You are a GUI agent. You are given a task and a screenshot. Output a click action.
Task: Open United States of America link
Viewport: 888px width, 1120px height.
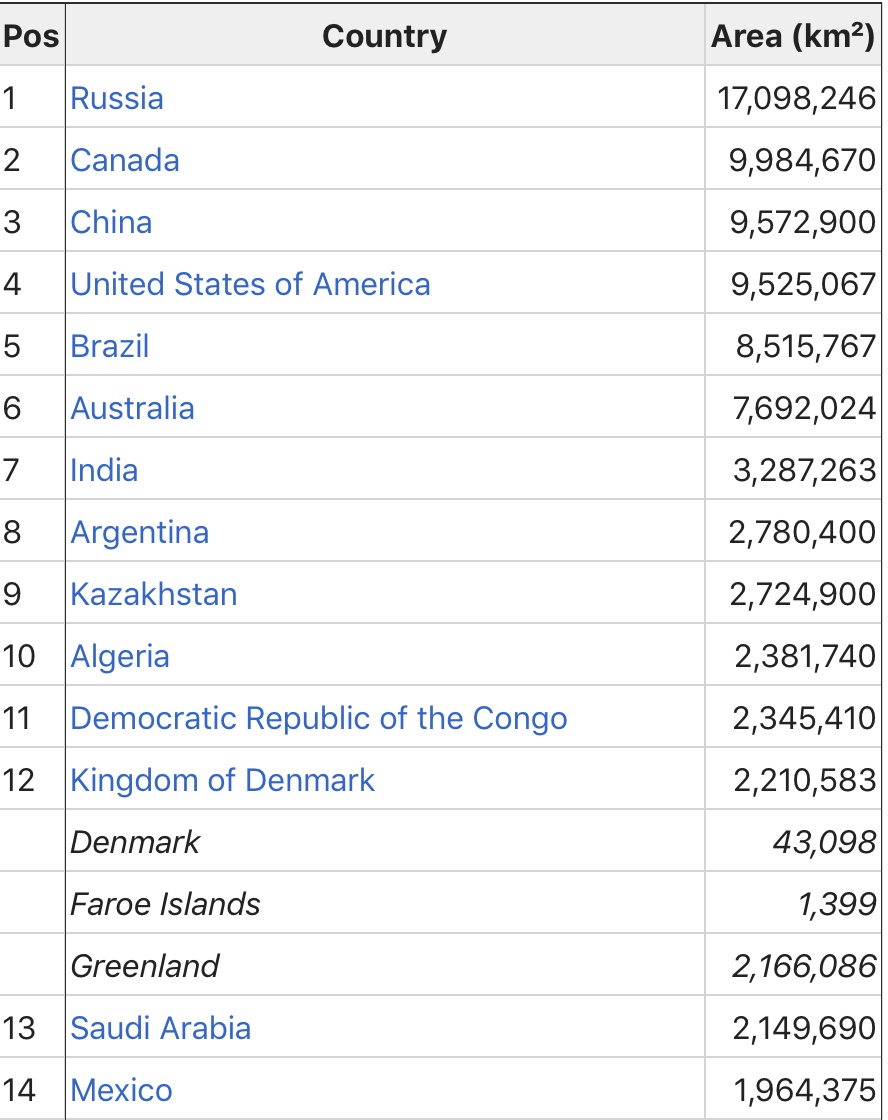tap(250, 284)
